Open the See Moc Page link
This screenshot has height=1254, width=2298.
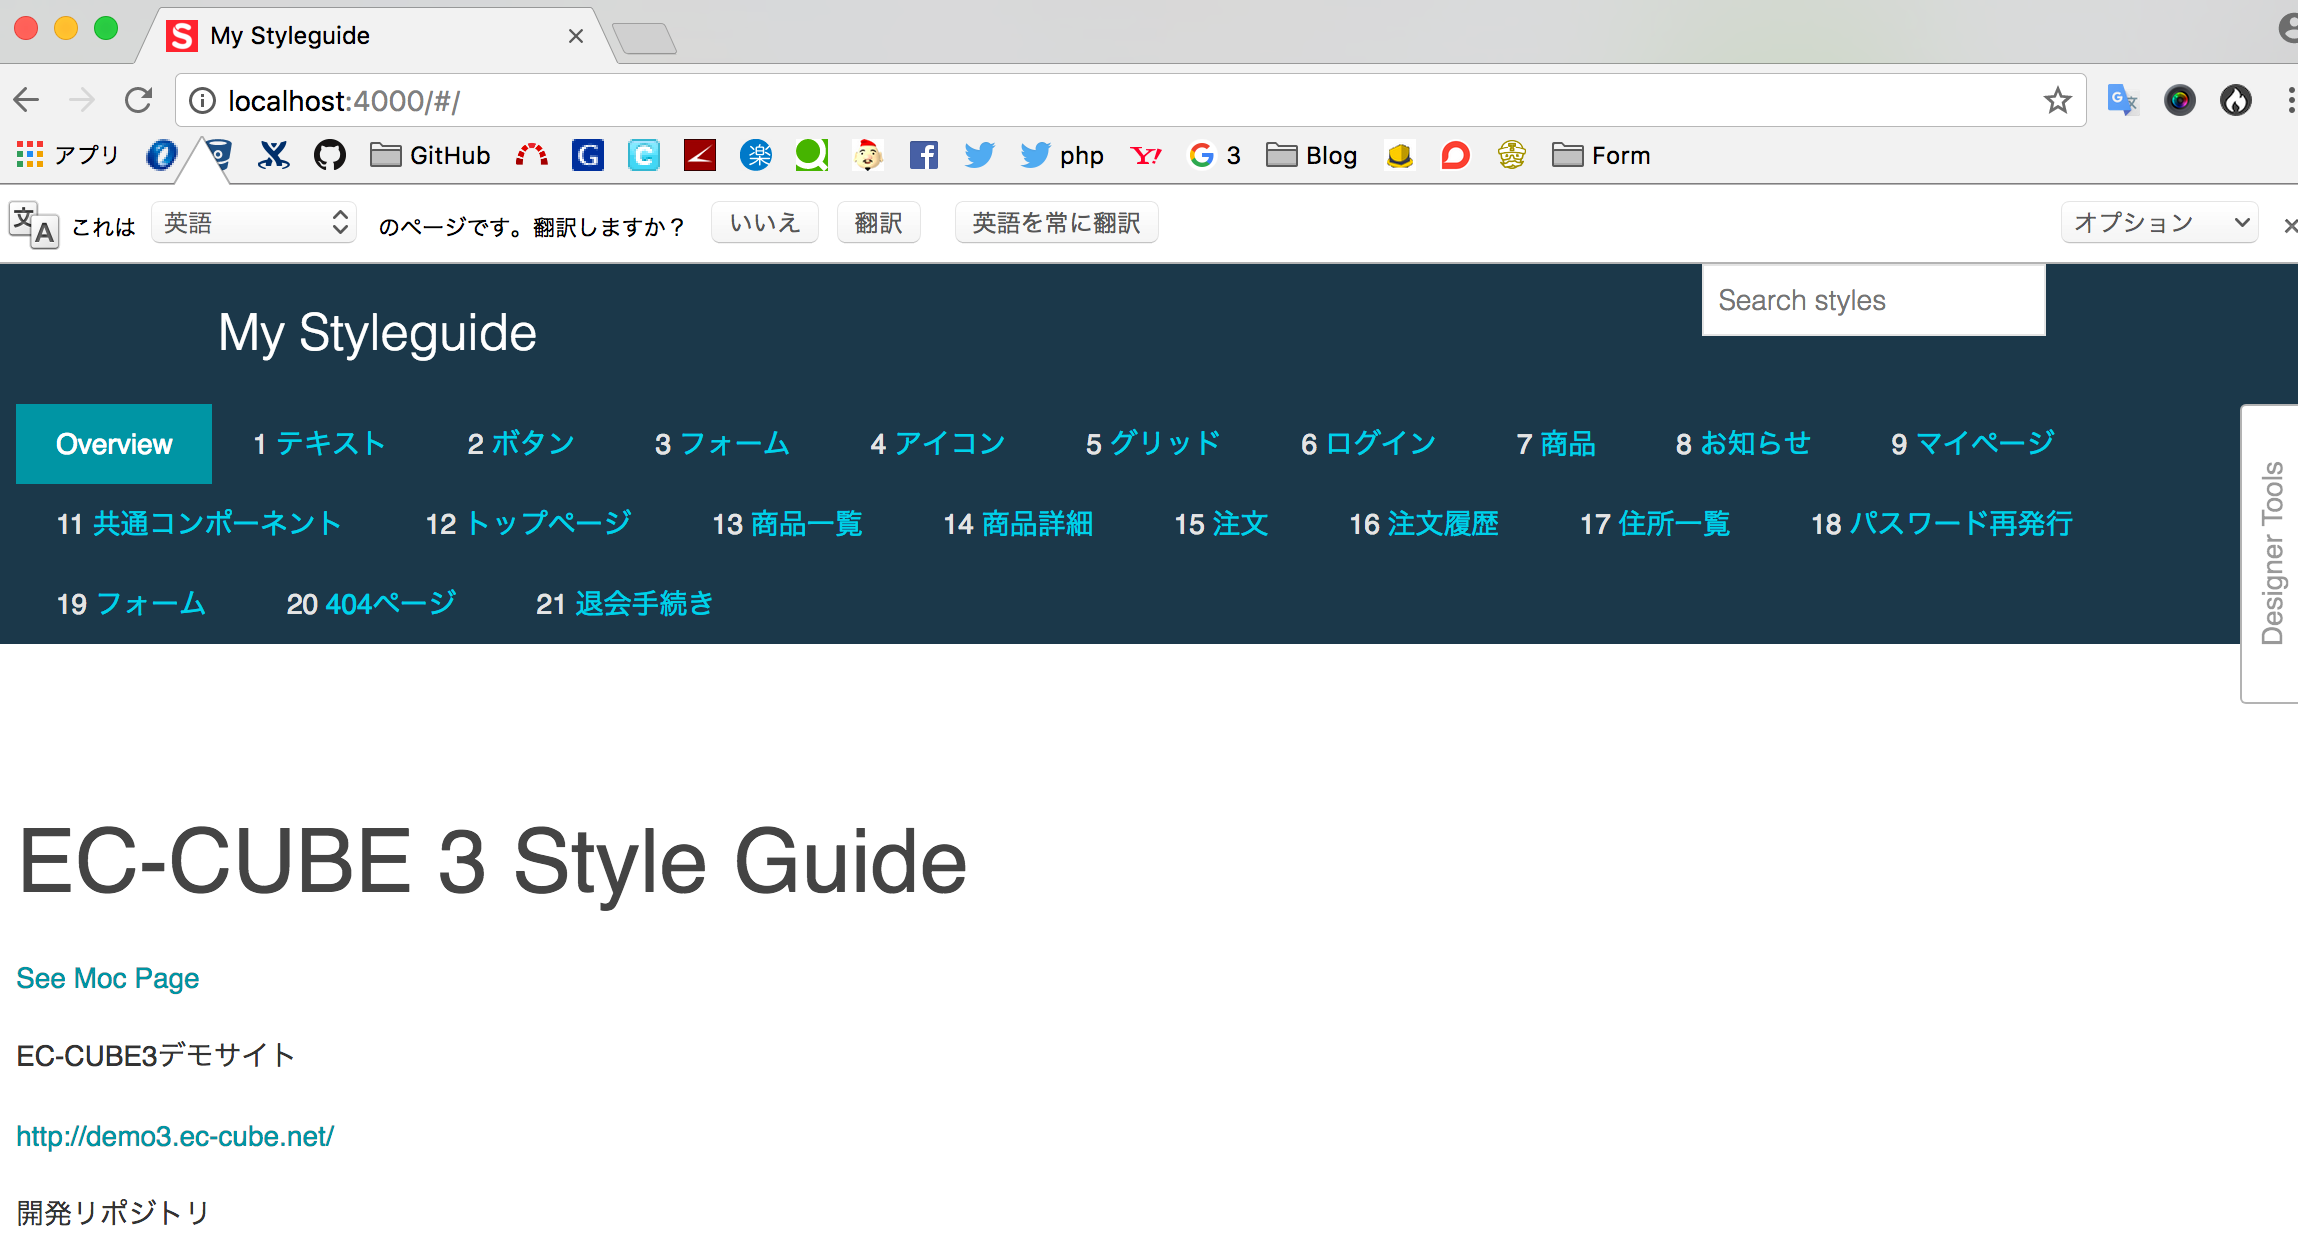pos(108,978)
